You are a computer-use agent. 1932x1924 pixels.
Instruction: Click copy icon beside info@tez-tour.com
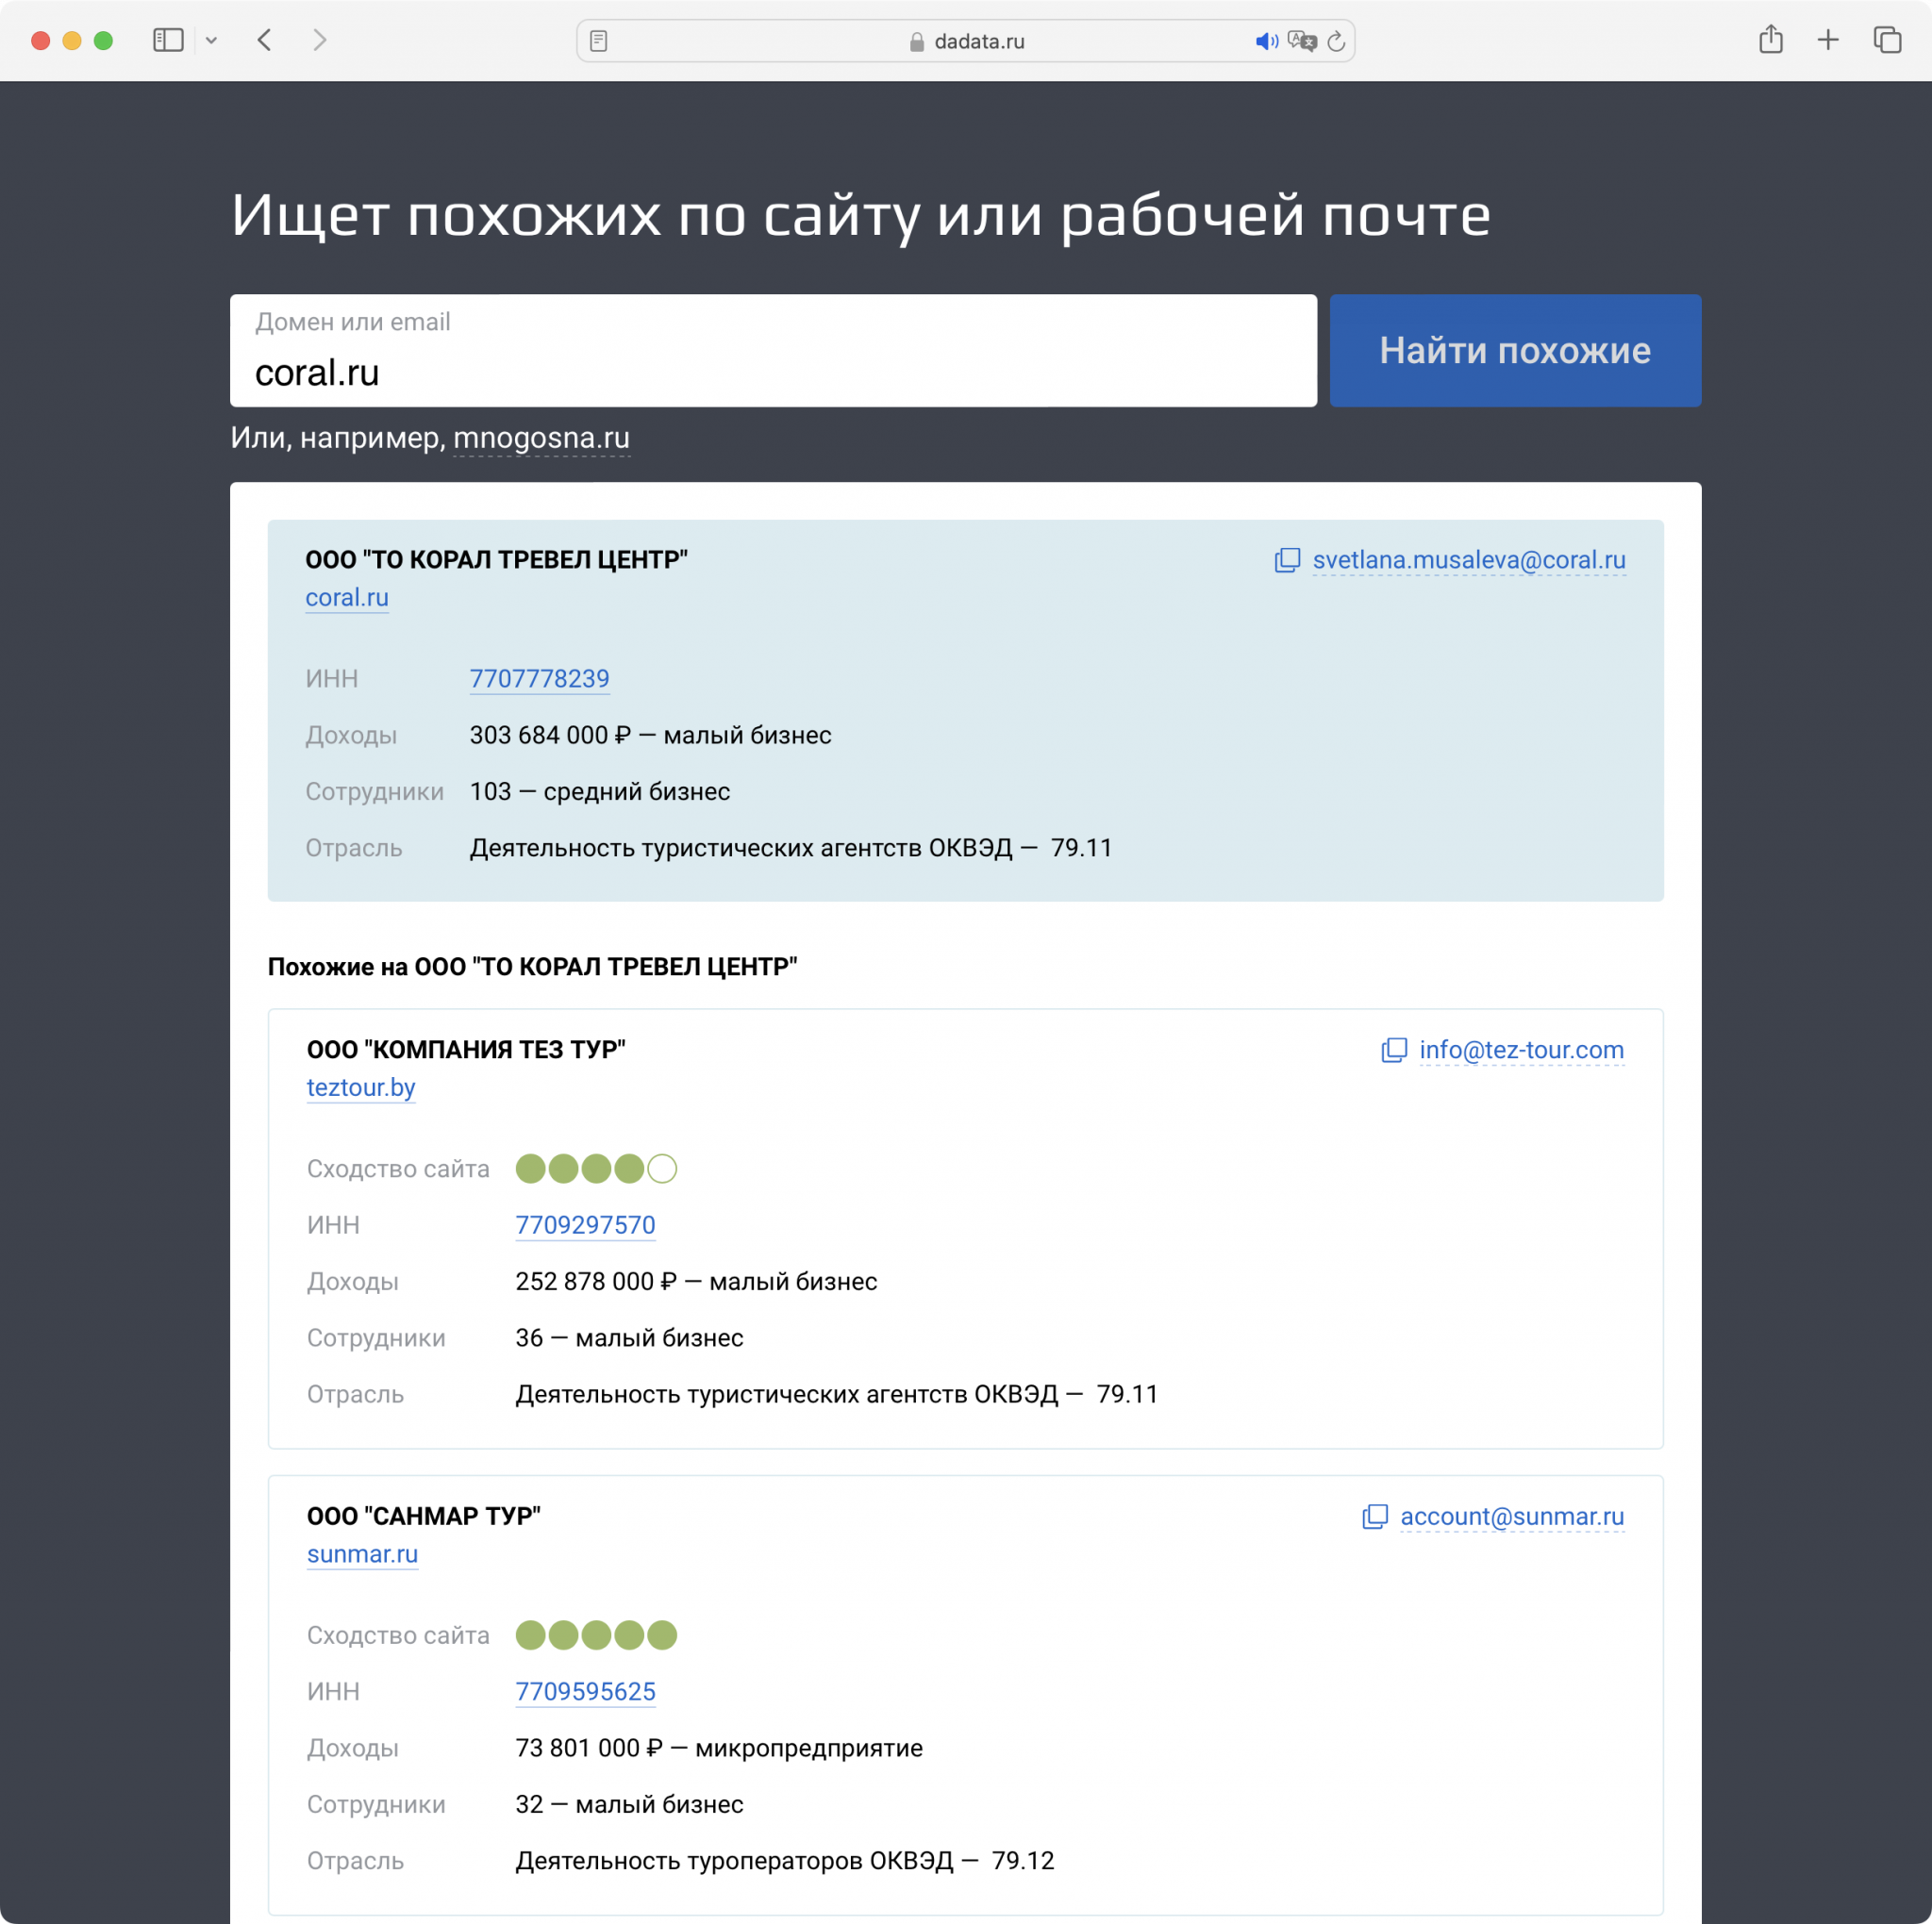1393,1050
